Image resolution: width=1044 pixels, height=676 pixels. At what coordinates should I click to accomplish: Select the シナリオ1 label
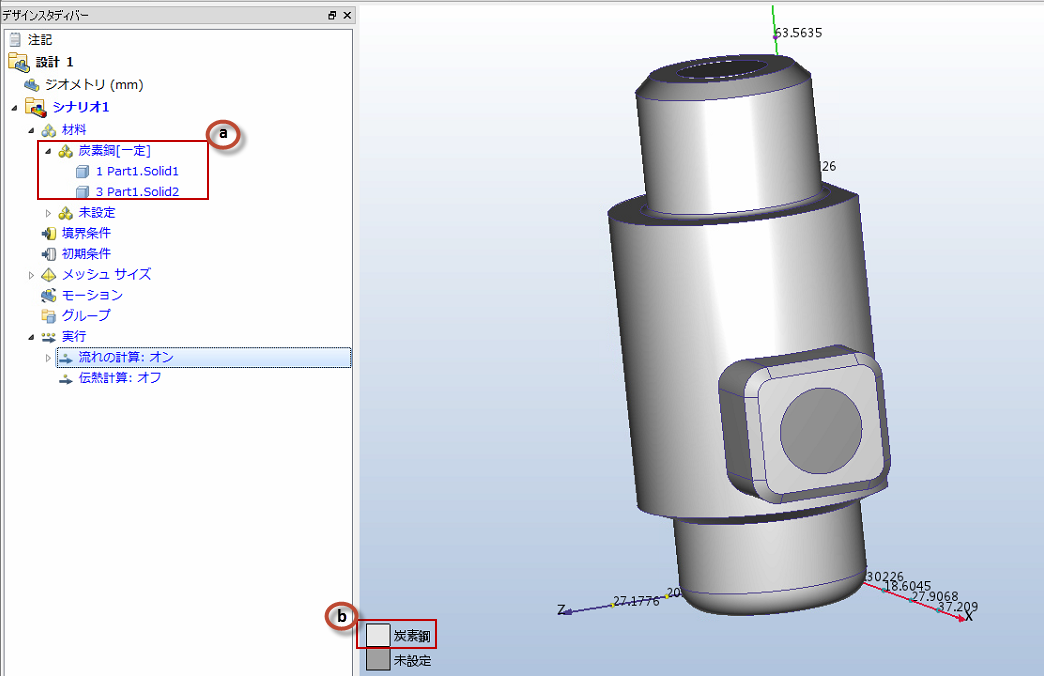tap(81, 107)
